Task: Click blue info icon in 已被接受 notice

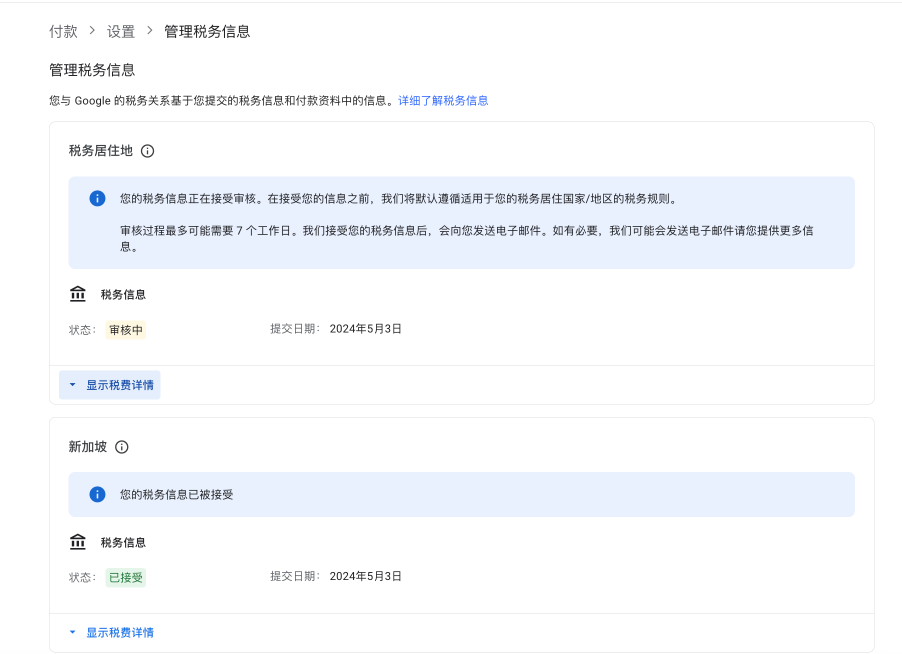Action: click(97, 494)
